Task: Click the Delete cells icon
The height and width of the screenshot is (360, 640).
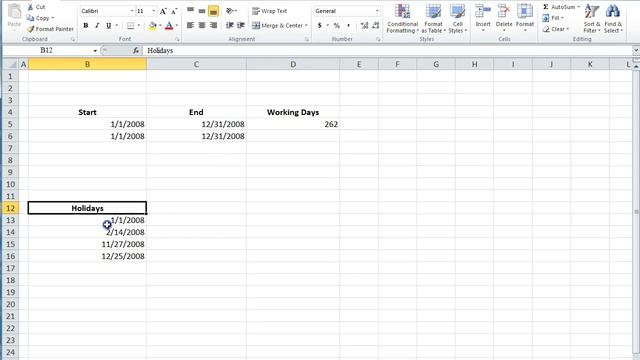Action: tap(504, 11)
